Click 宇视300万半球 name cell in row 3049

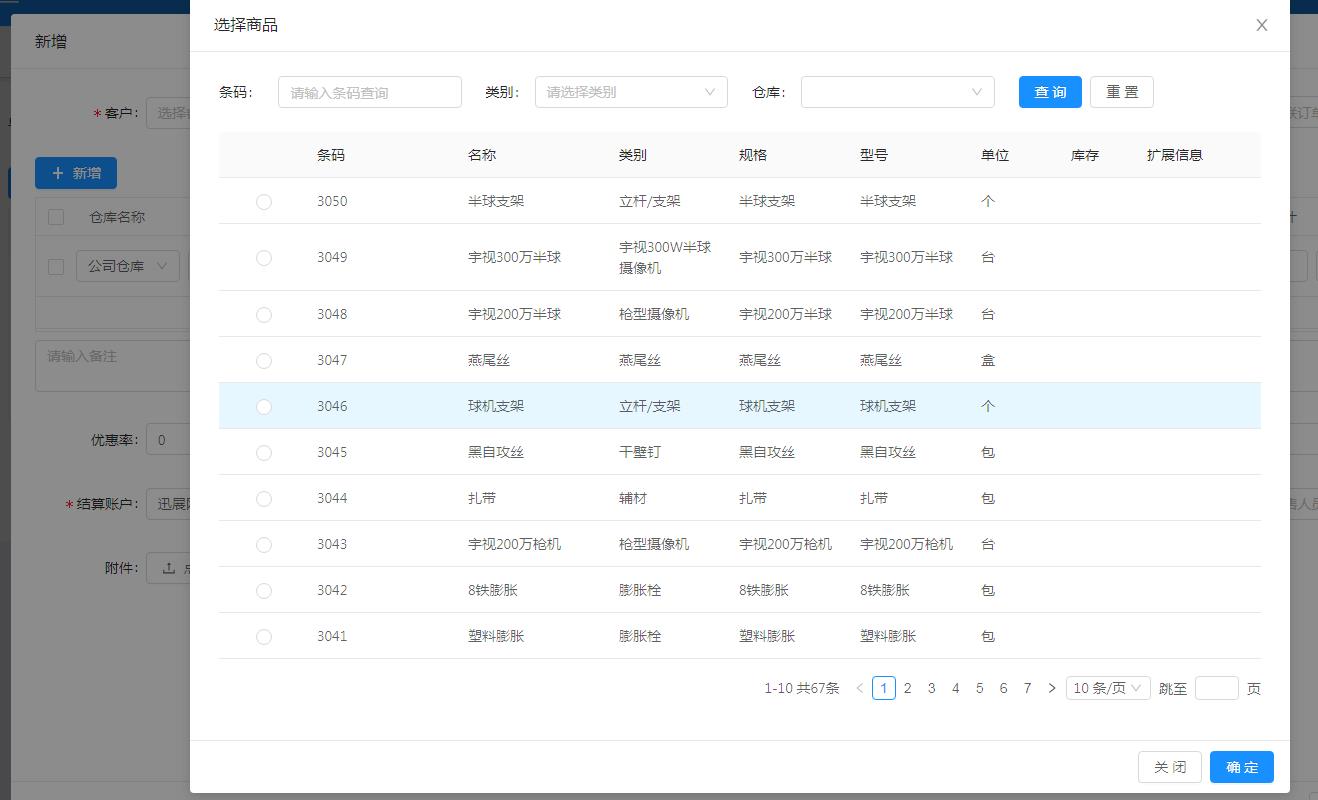[x=515, y=257]
